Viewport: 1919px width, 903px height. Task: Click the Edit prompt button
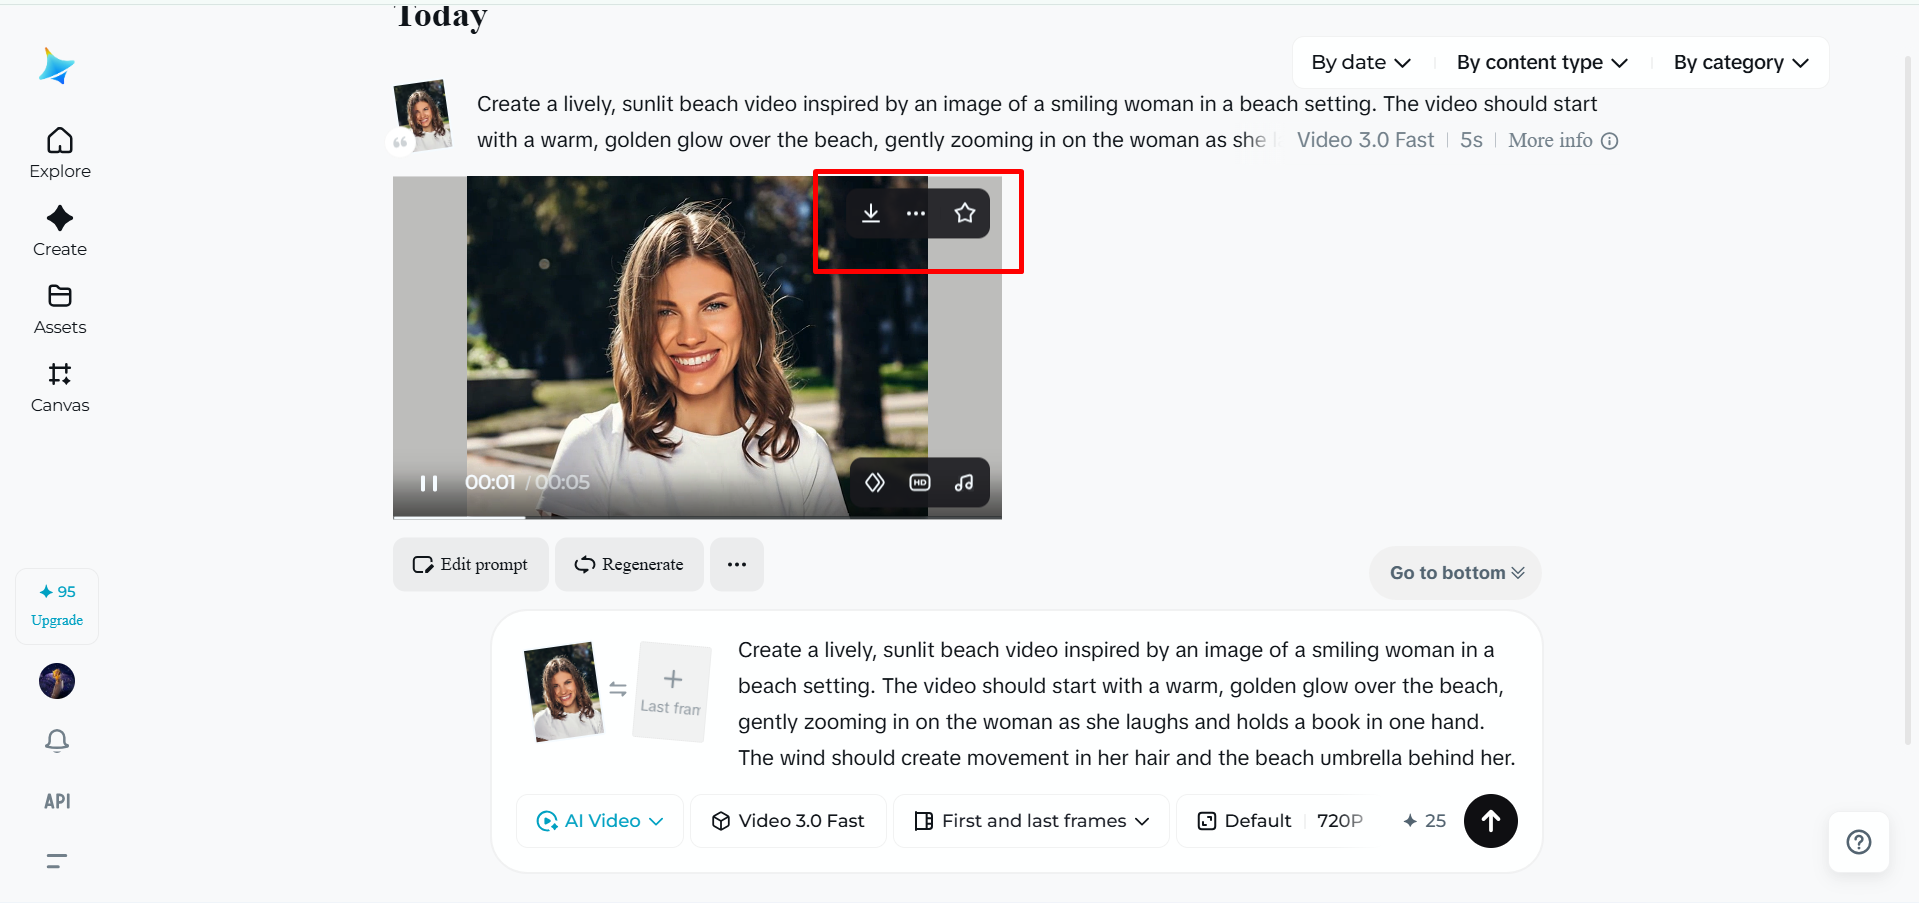click(470, 565)
